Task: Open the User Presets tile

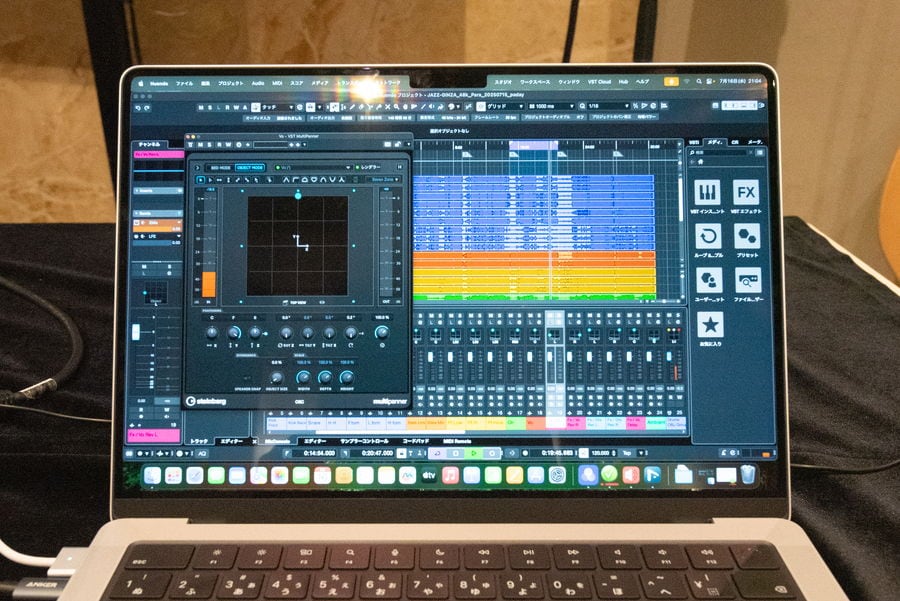Action: 708,281
